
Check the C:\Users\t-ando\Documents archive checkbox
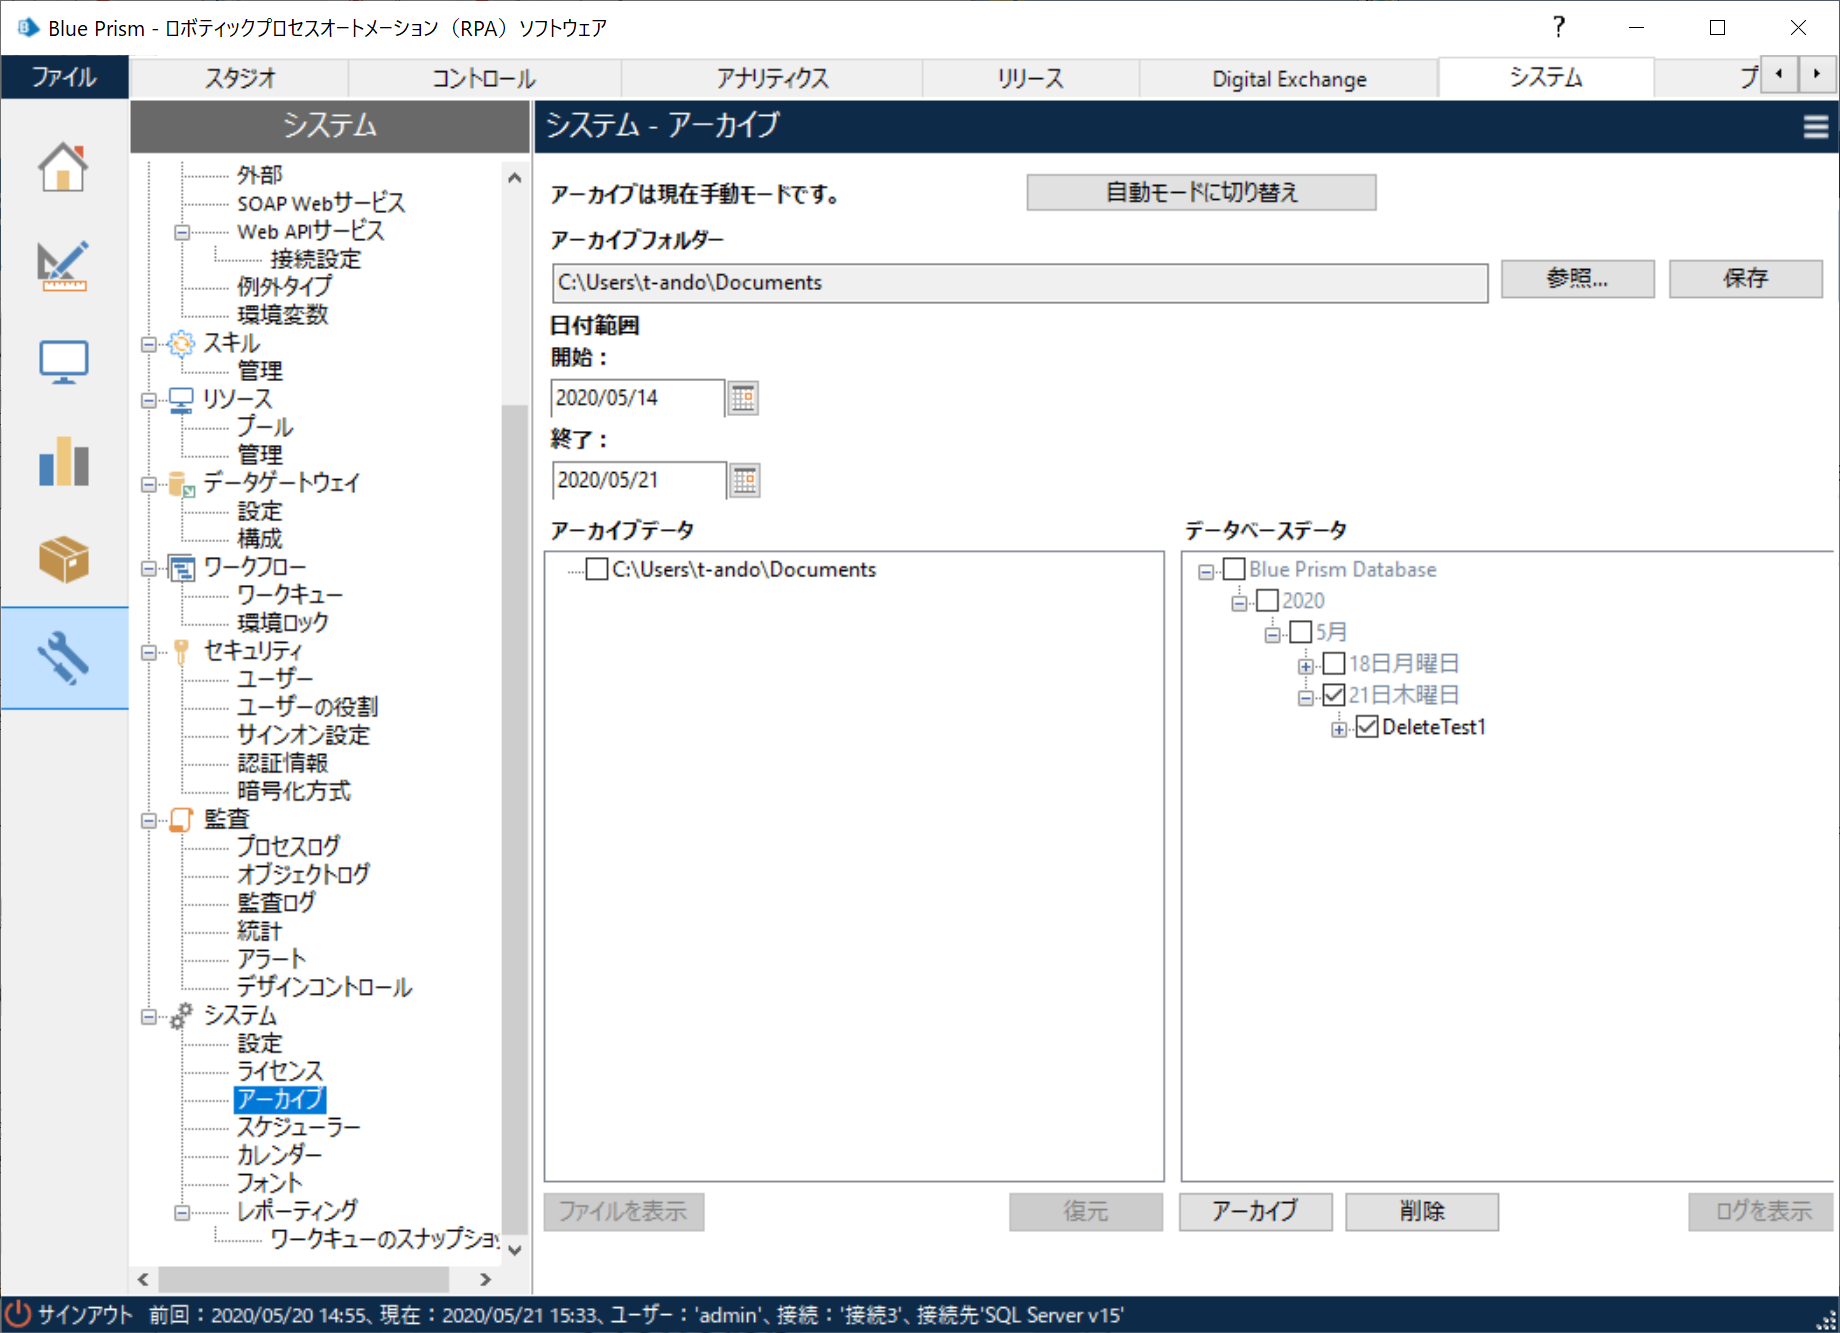[596, 569]
